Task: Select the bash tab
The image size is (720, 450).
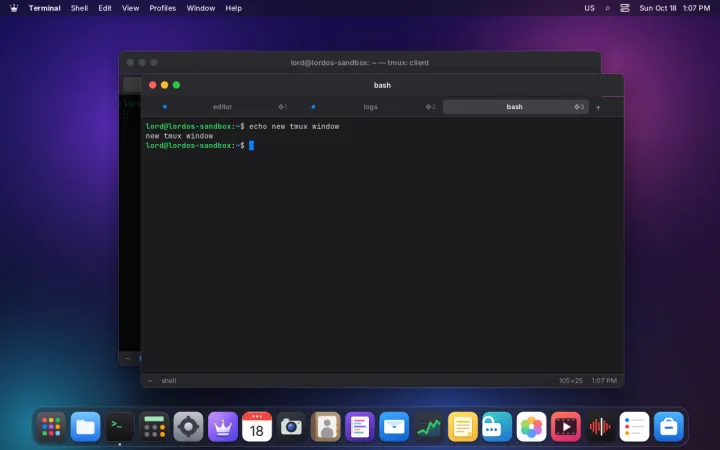Action: (515, 107)
